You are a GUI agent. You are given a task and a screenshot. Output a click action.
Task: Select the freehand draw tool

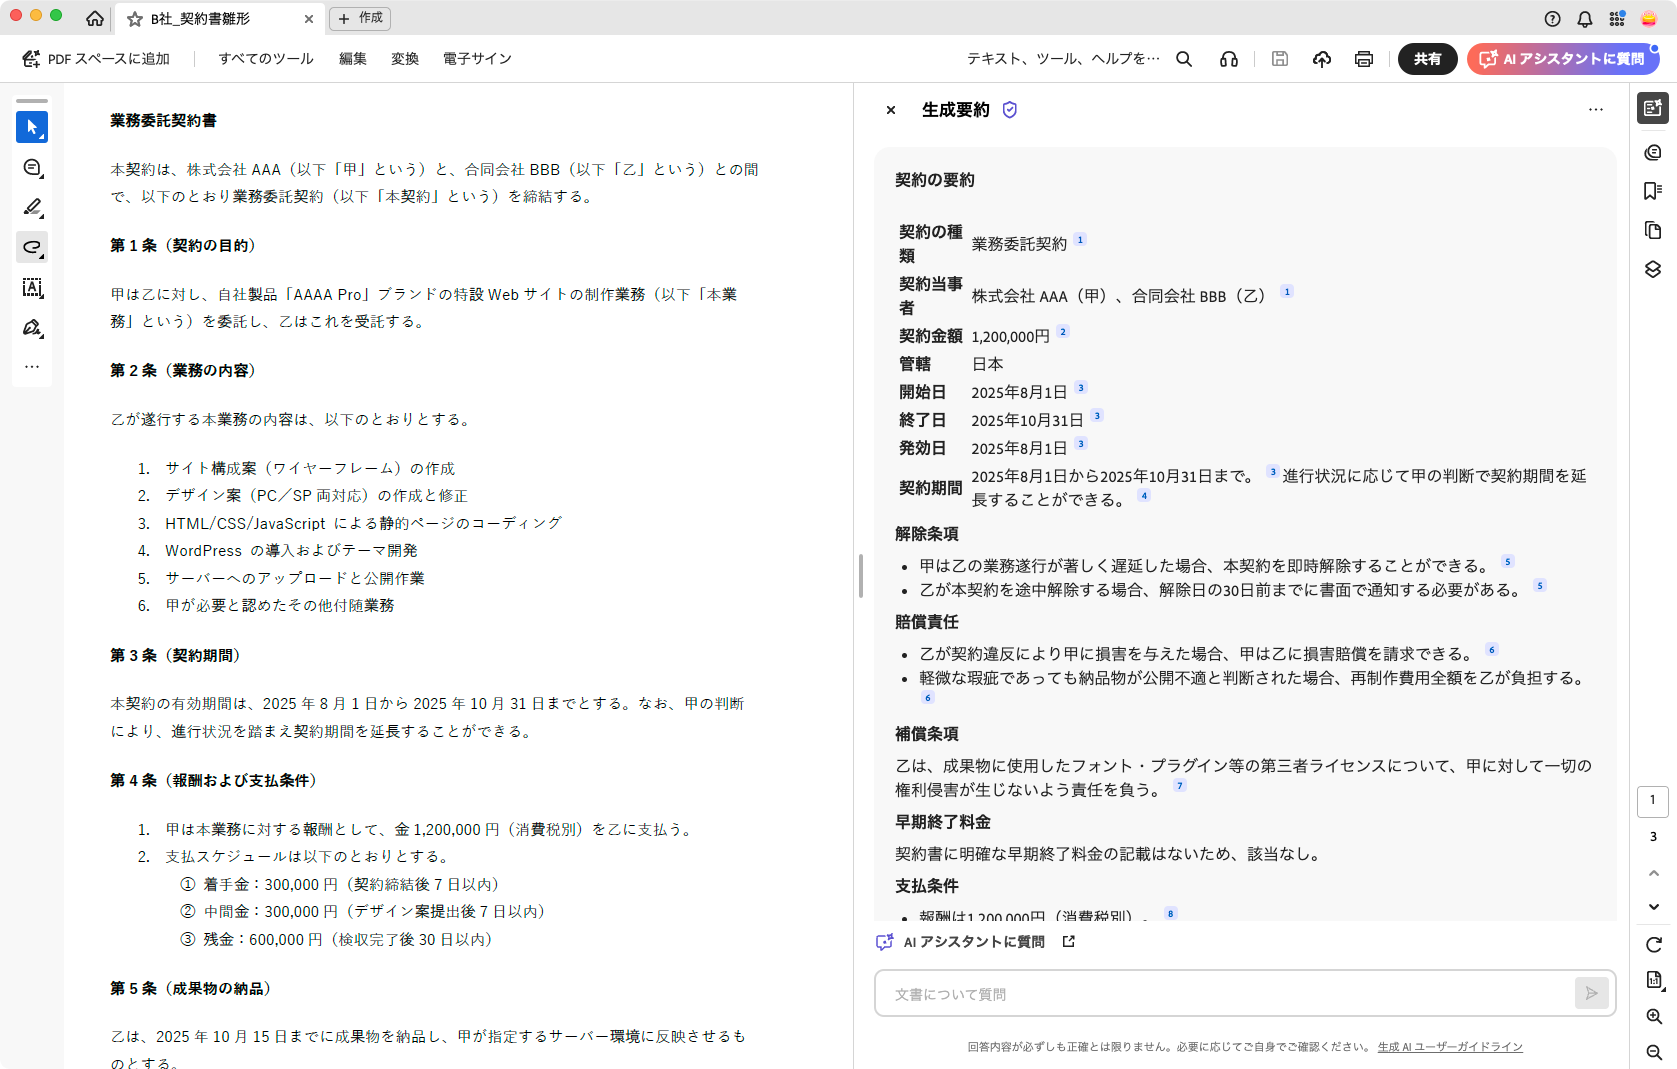32,247
